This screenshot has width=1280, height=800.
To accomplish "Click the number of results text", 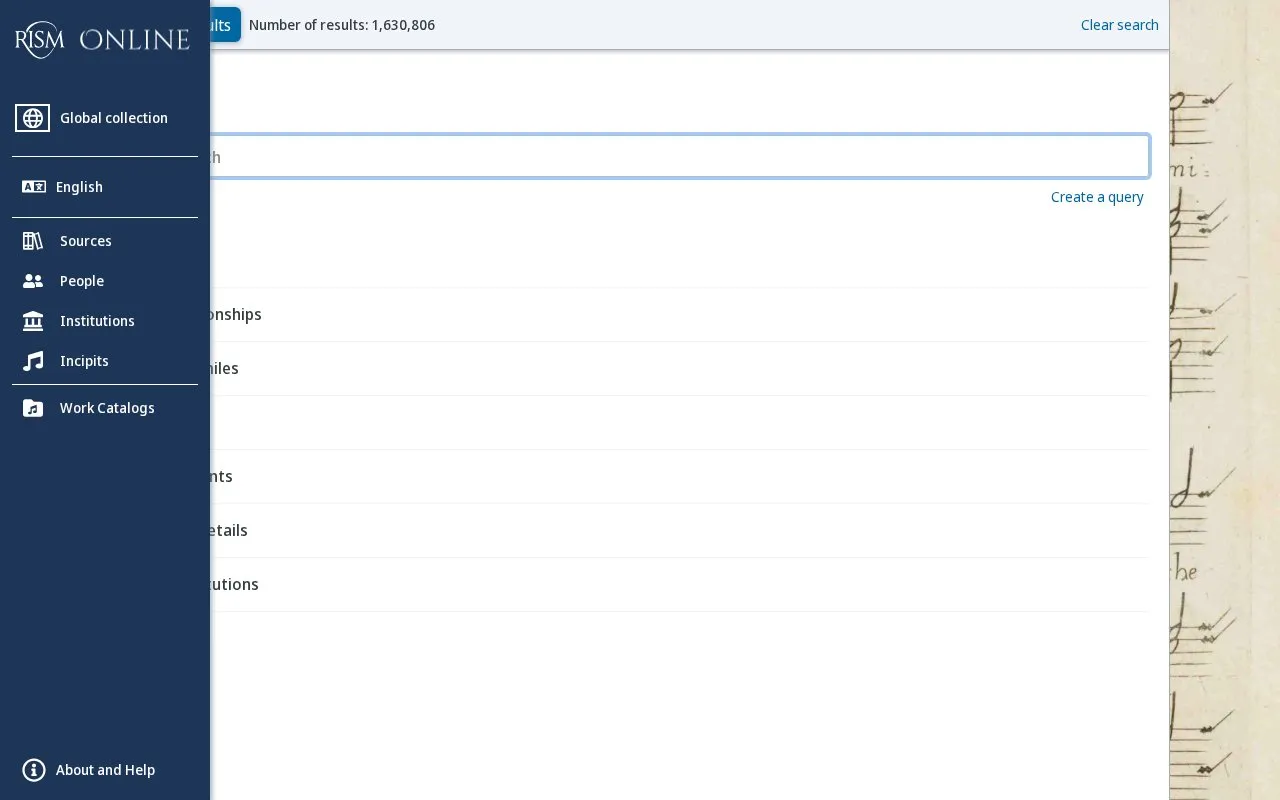I will click(342, 25).
